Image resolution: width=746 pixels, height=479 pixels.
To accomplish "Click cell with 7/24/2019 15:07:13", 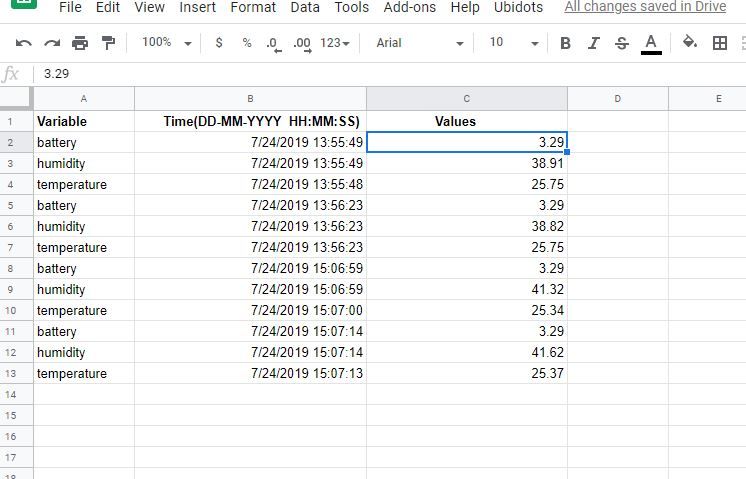I will pos(250,373).
